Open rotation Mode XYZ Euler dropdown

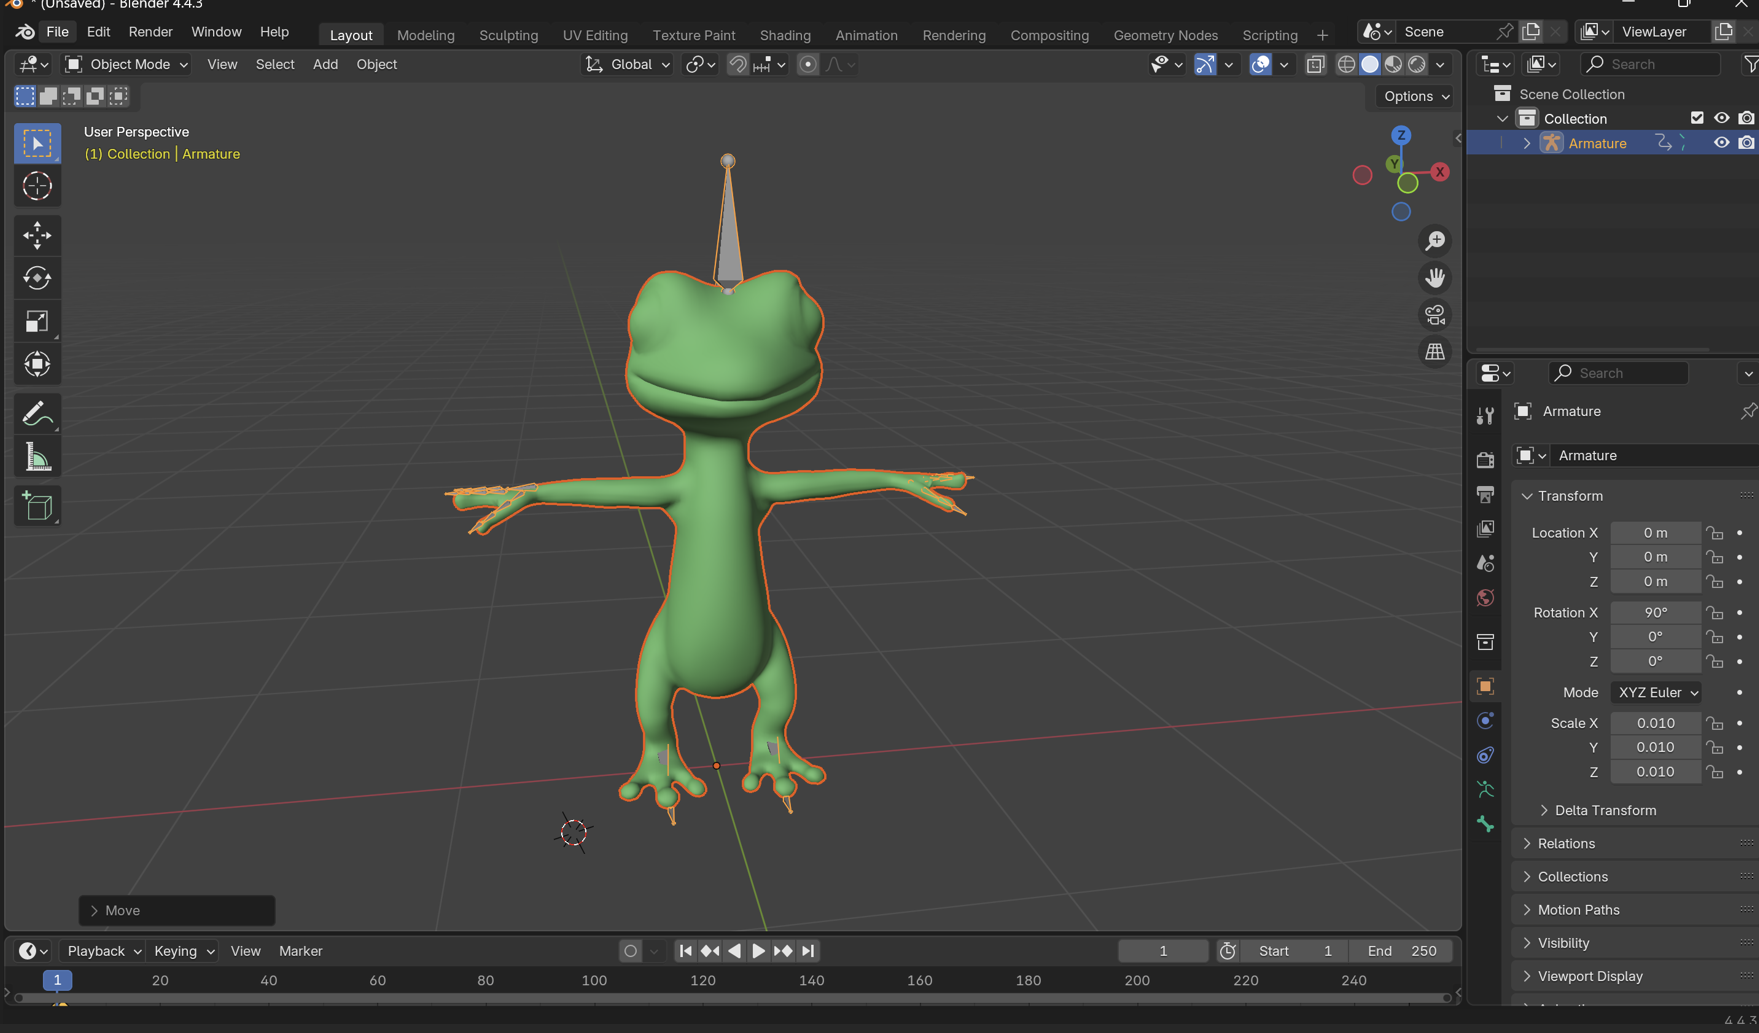coord(1656,692)
